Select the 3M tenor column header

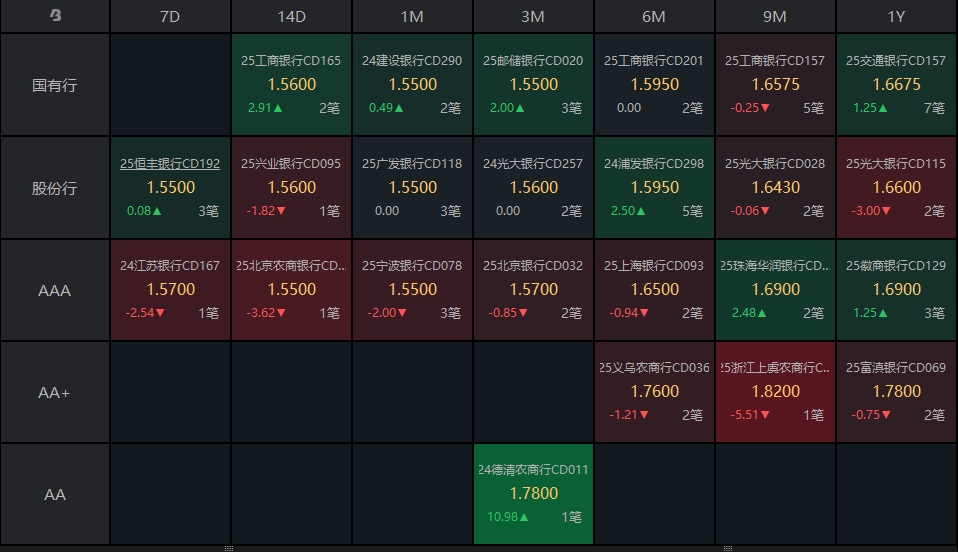point(533,17)
